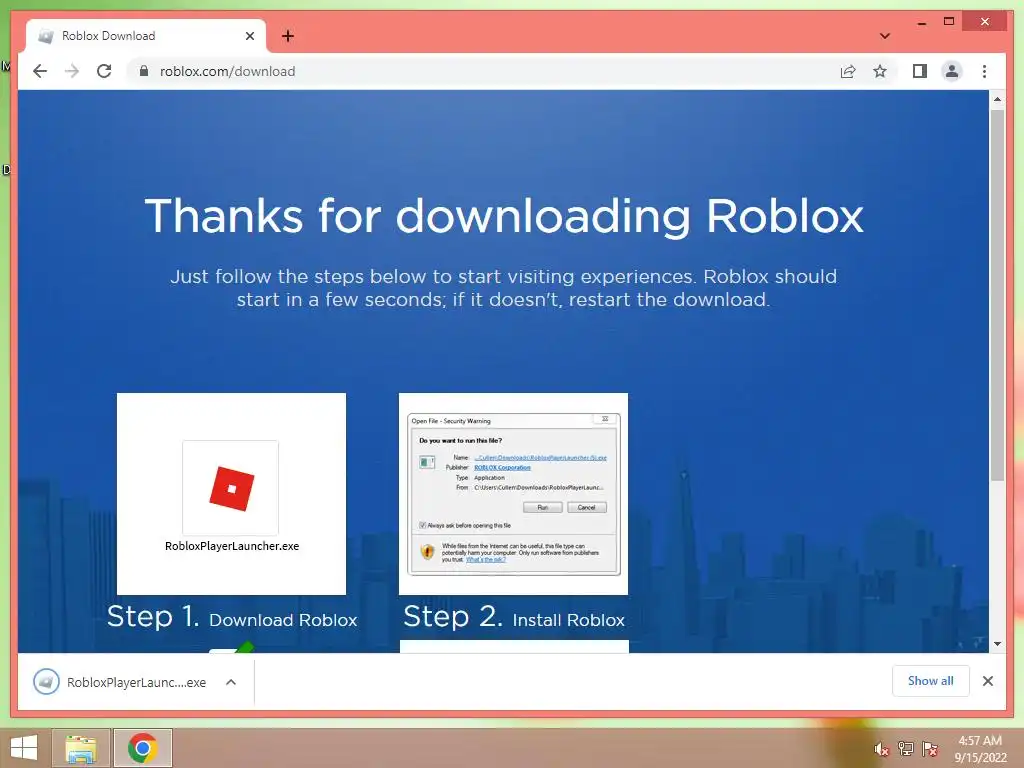Click Chrome icon in the taskbar

pyautogui.click(x=142, y=748)
